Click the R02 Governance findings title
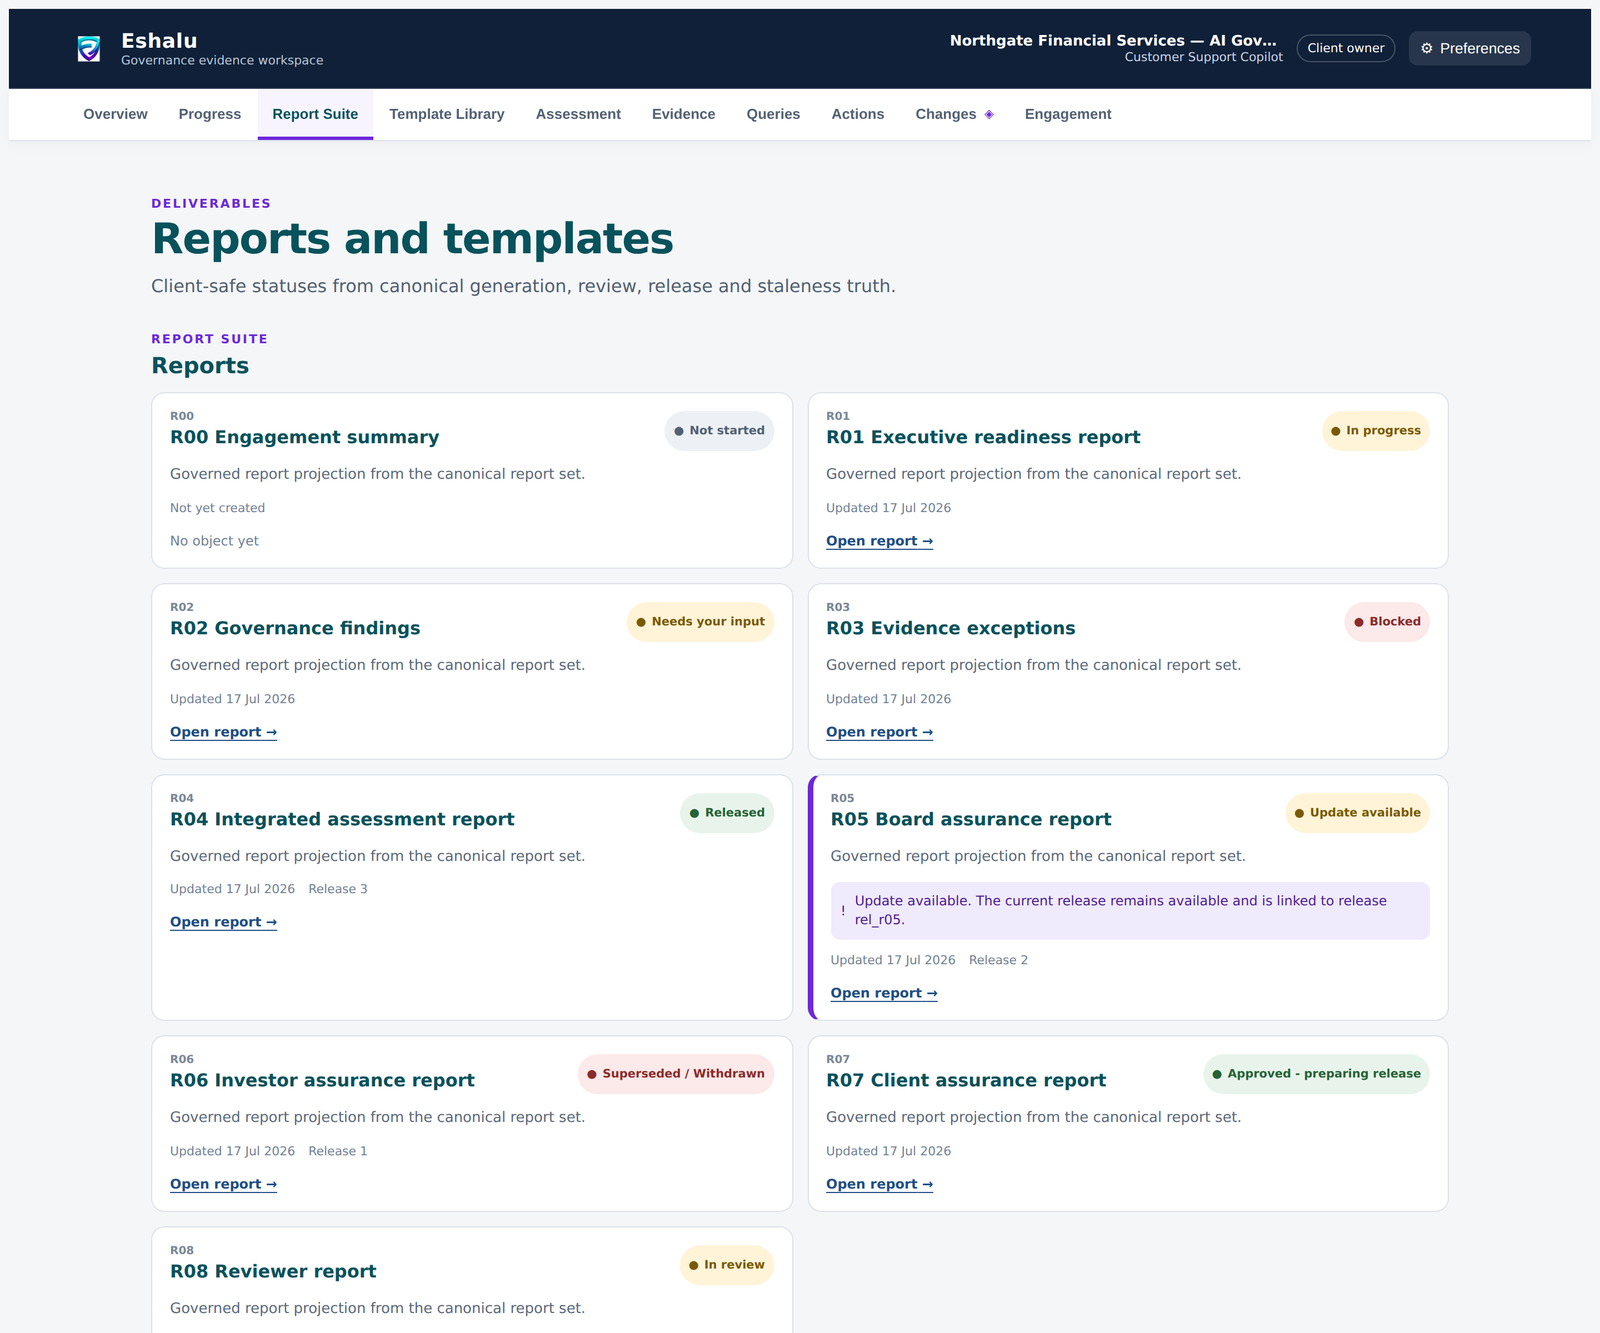Viewport: 1600px width, 1333px height. [x=295, y=628]
